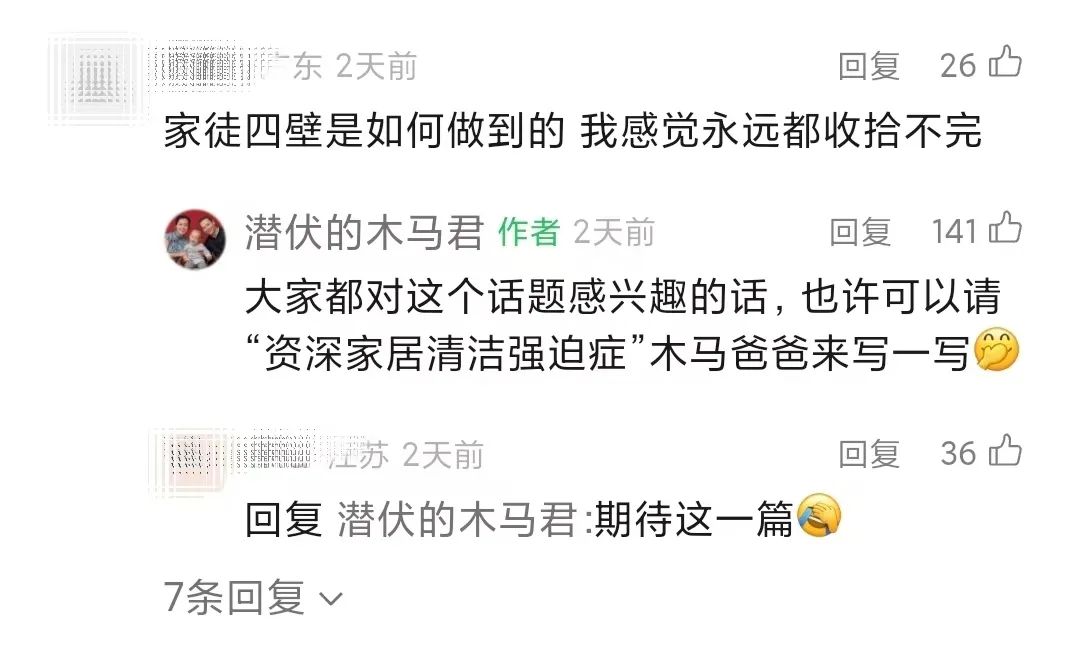The height and width of the screenshot is (662, 1080).
Task: Like the author's comment with 141 likes
Action: (1006, 228)
